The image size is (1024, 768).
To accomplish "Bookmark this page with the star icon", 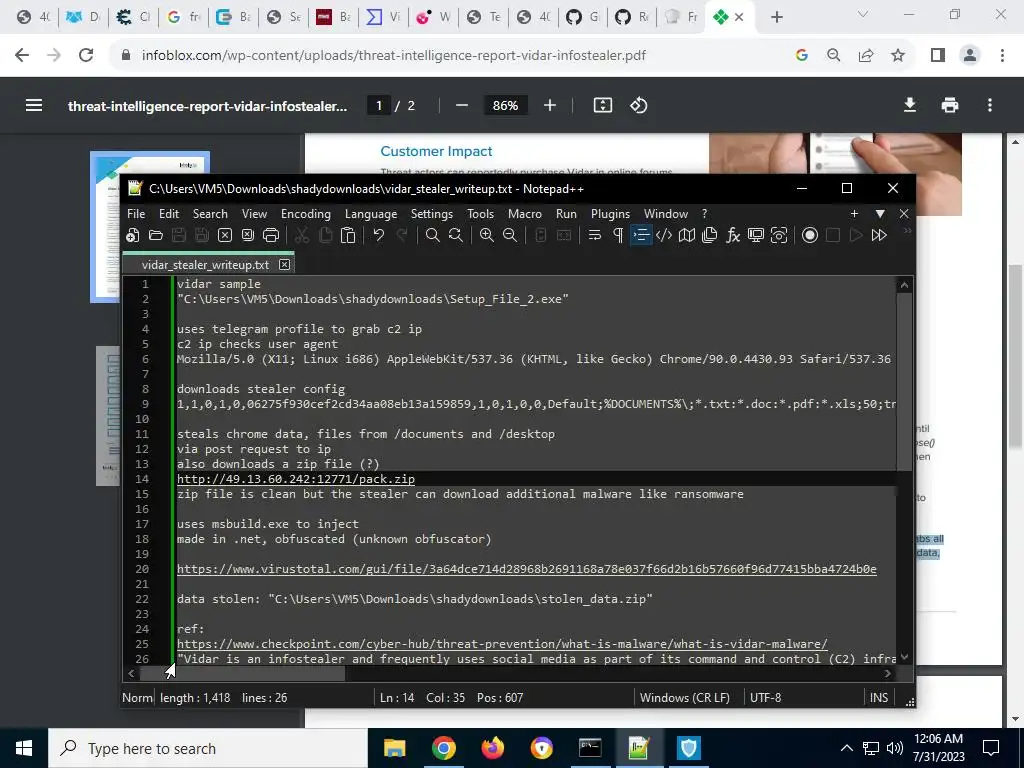I will point(898,56).
